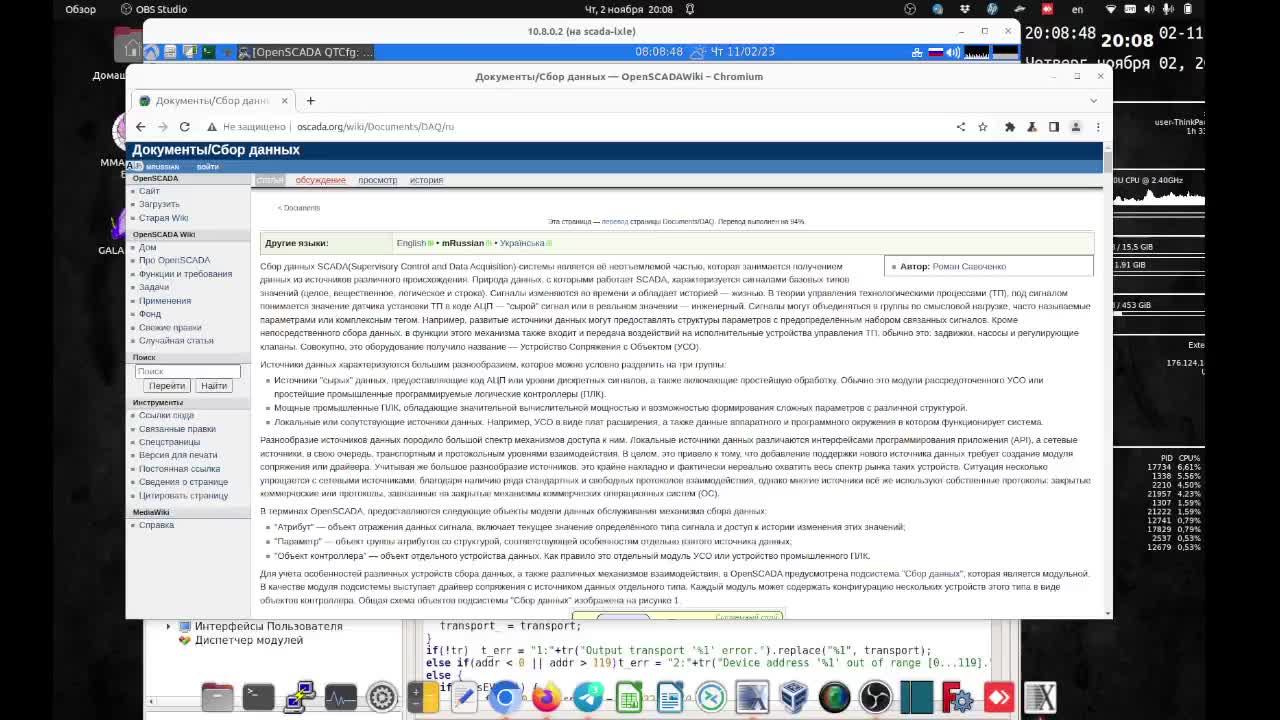This screenshot has height=720, width=1280.
Task: Click the not-secure warning icon in address bar
Action: 212,127
